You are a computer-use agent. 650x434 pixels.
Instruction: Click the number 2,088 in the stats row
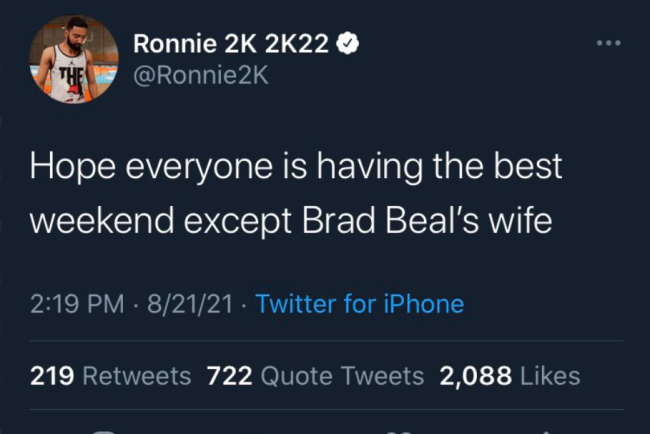(x=476, y=376)
